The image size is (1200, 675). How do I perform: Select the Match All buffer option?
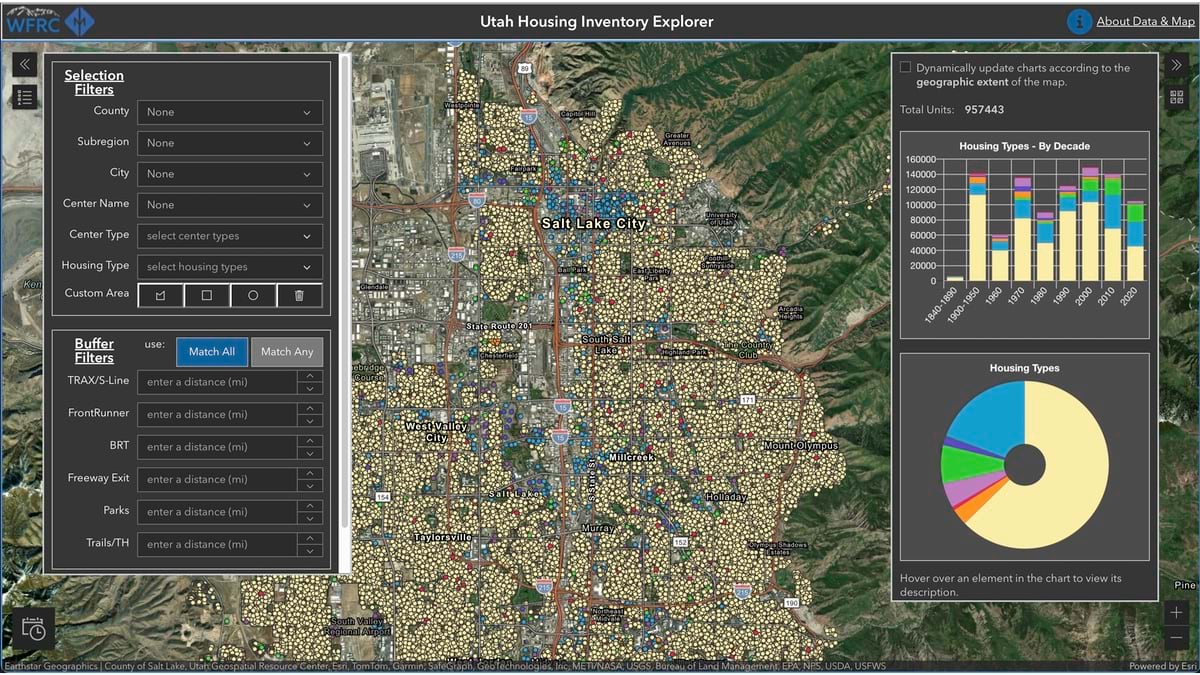211,351
